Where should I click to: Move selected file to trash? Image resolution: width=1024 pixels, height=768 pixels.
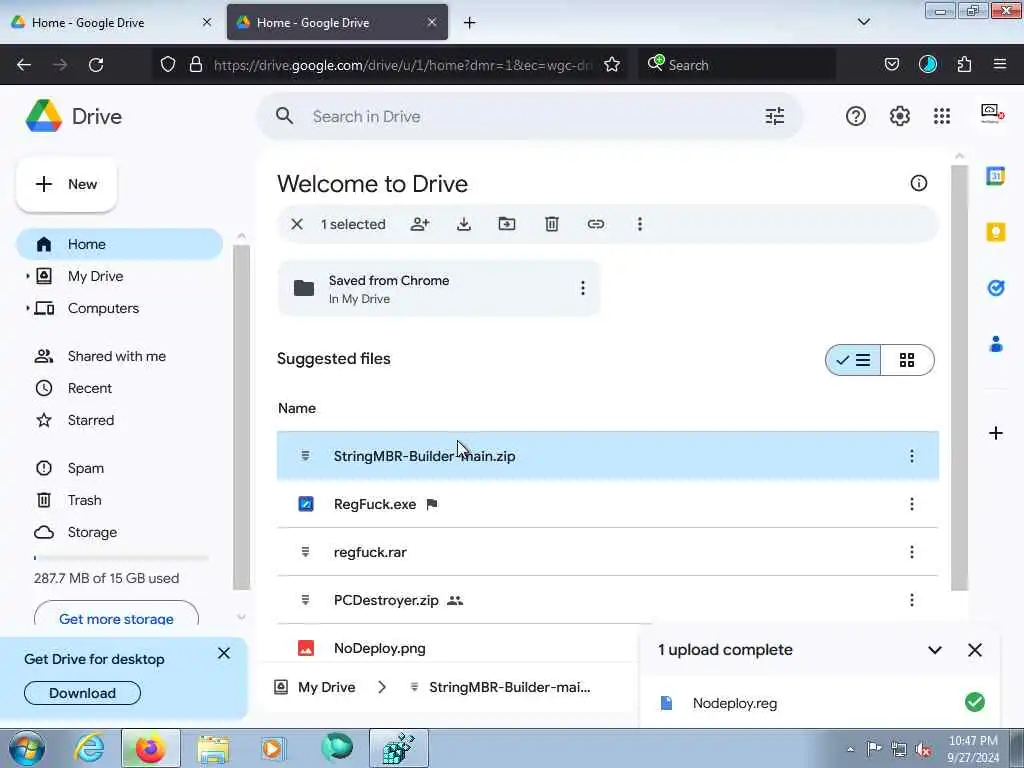coord(552,224)
